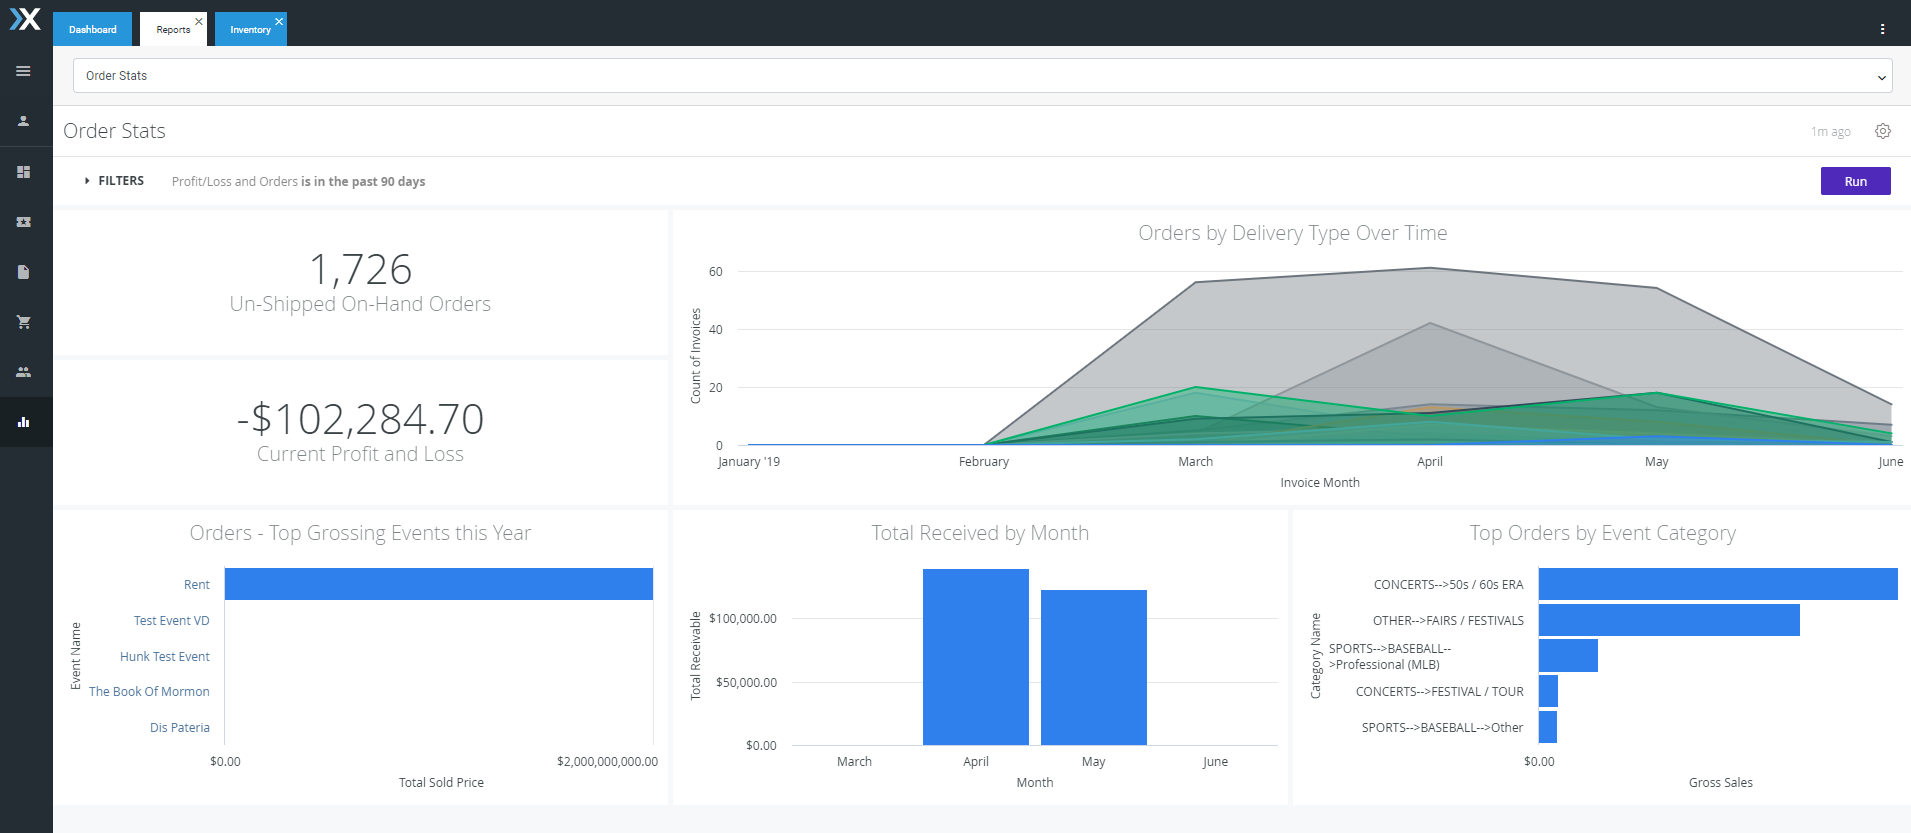Close the Inventory tab
Screen dimensions: 1911x833
coord(279,21)
